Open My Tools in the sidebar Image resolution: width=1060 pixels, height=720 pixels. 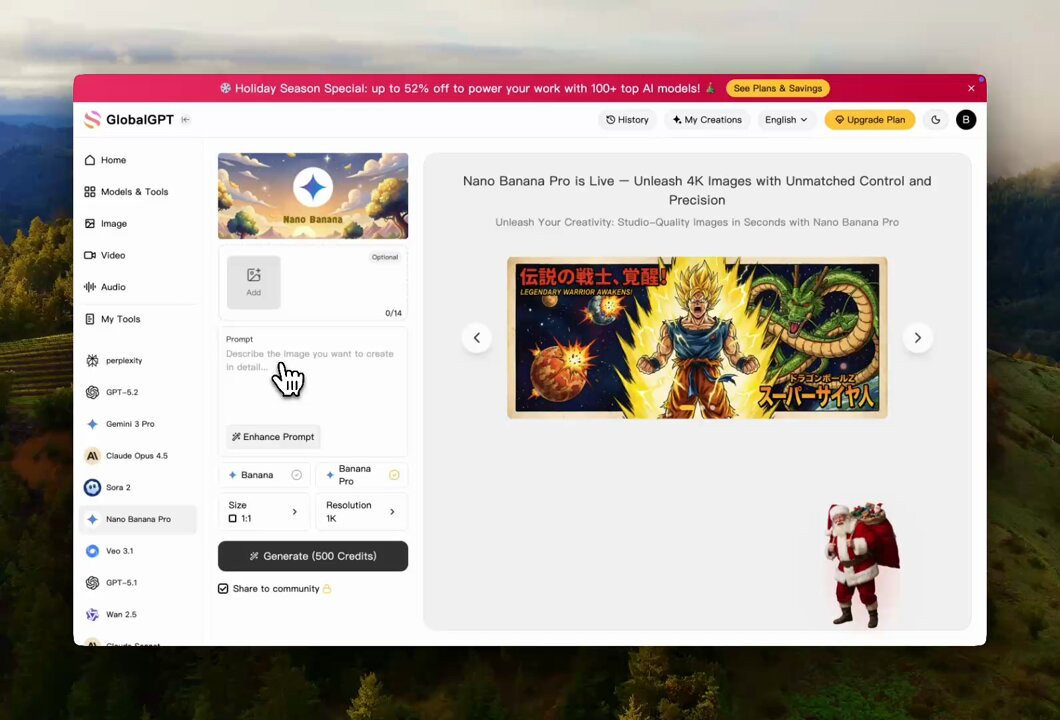pyautogui.click(x=138, y=319)
